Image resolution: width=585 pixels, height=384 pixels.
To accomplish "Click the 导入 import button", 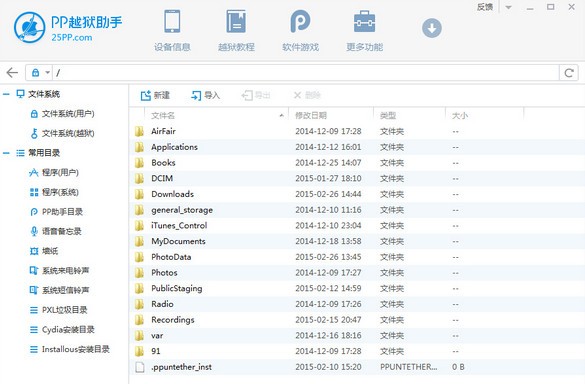I will point(205,96).
